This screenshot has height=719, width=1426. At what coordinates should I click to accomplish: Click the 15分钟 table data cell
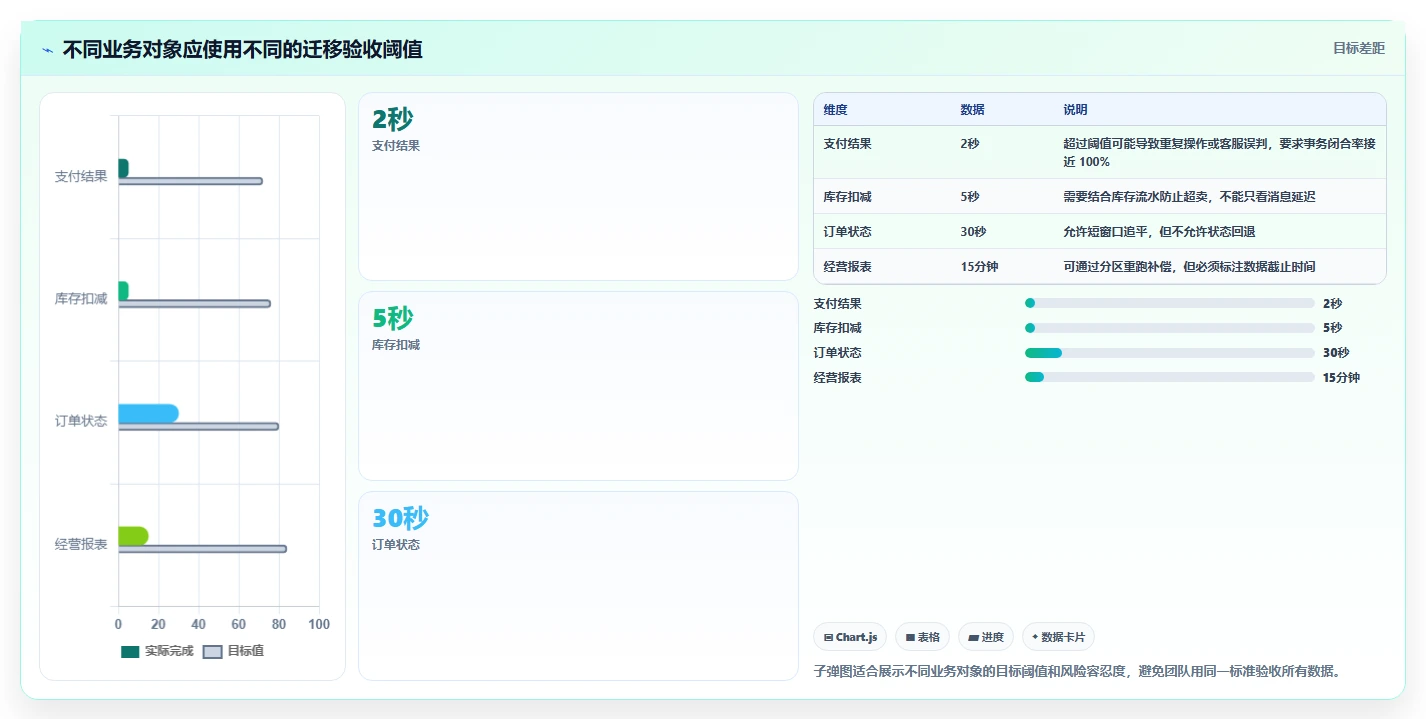pos(979,266)
